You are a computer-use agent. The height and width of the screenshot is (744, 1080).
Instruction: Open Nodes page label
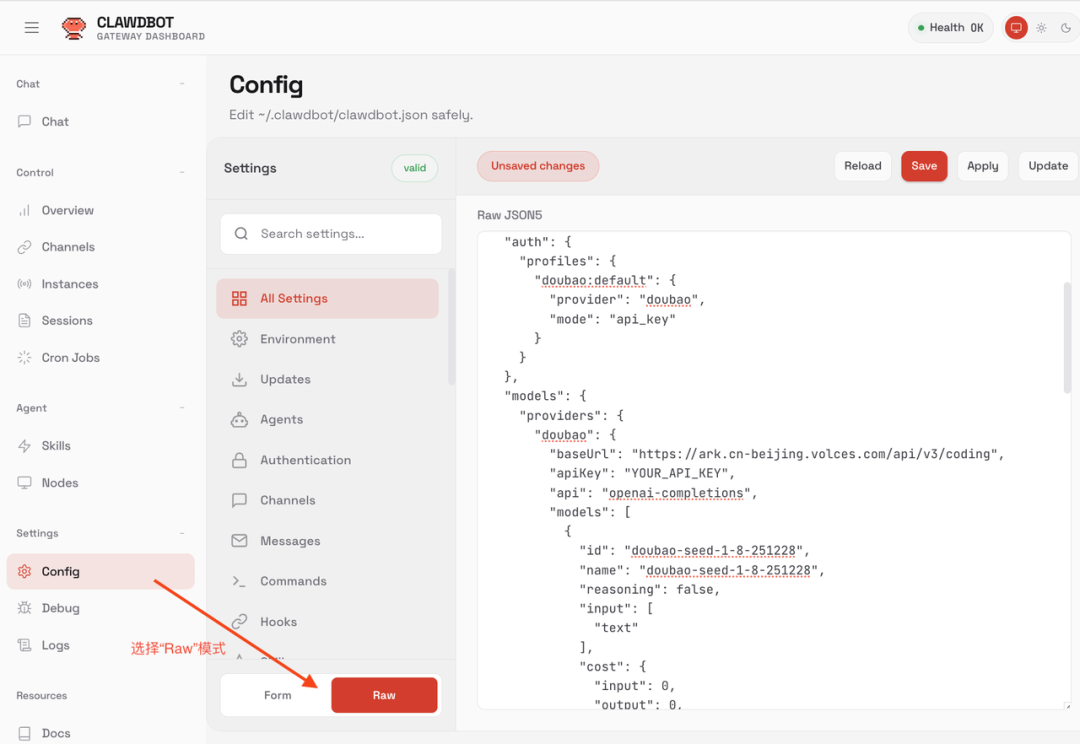click(60, 483)
